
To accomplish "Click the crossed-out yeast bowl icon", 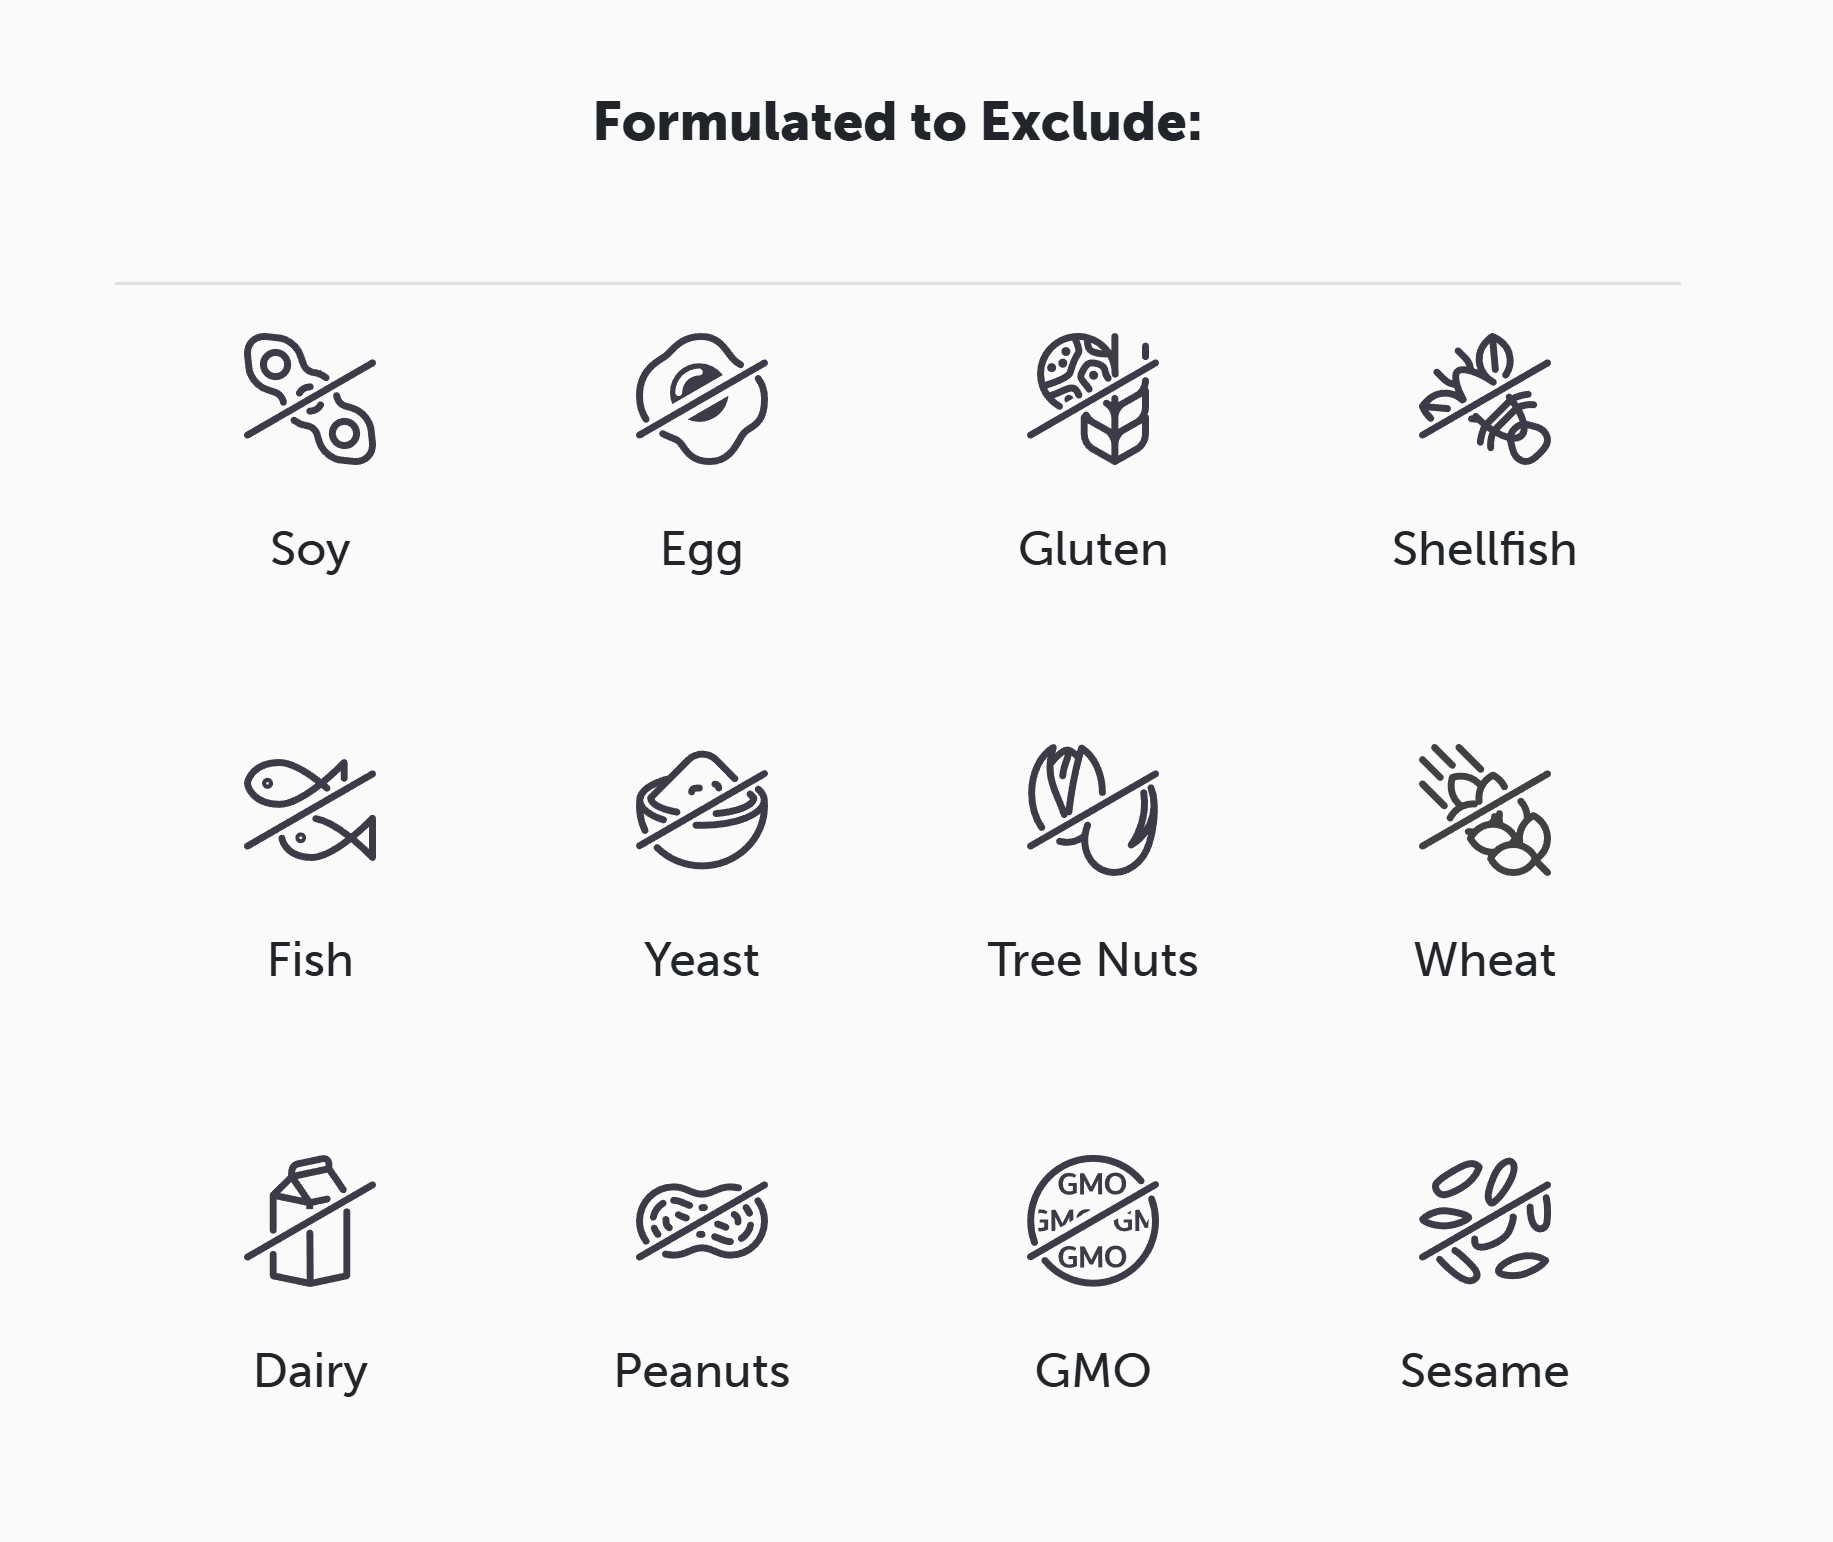I will point(701,810).
